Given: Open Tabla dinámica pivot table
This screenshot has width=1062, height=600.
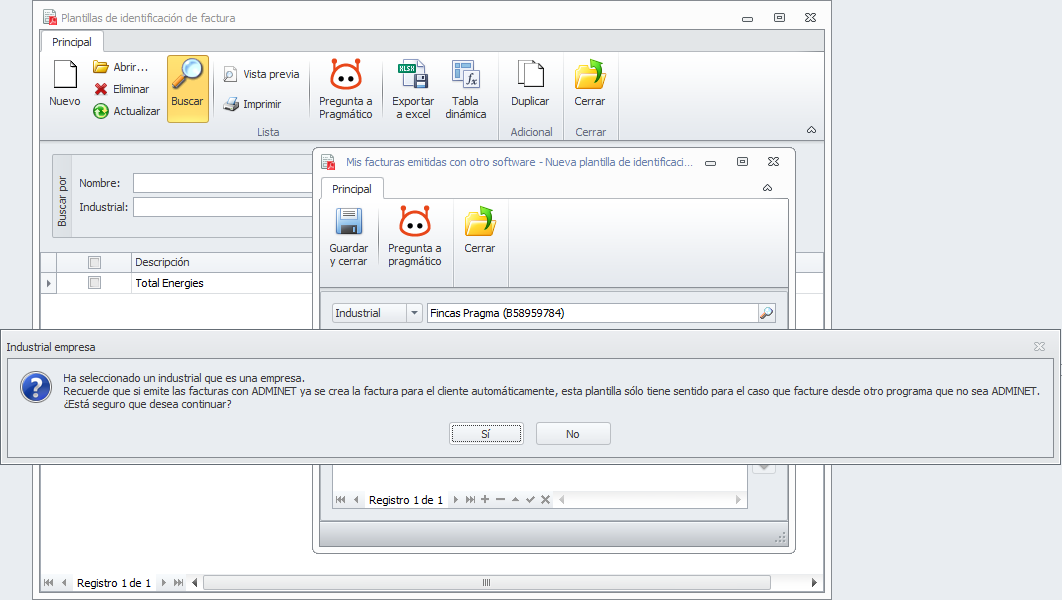Looking at the screenshot, I should (x=466, y=89).
